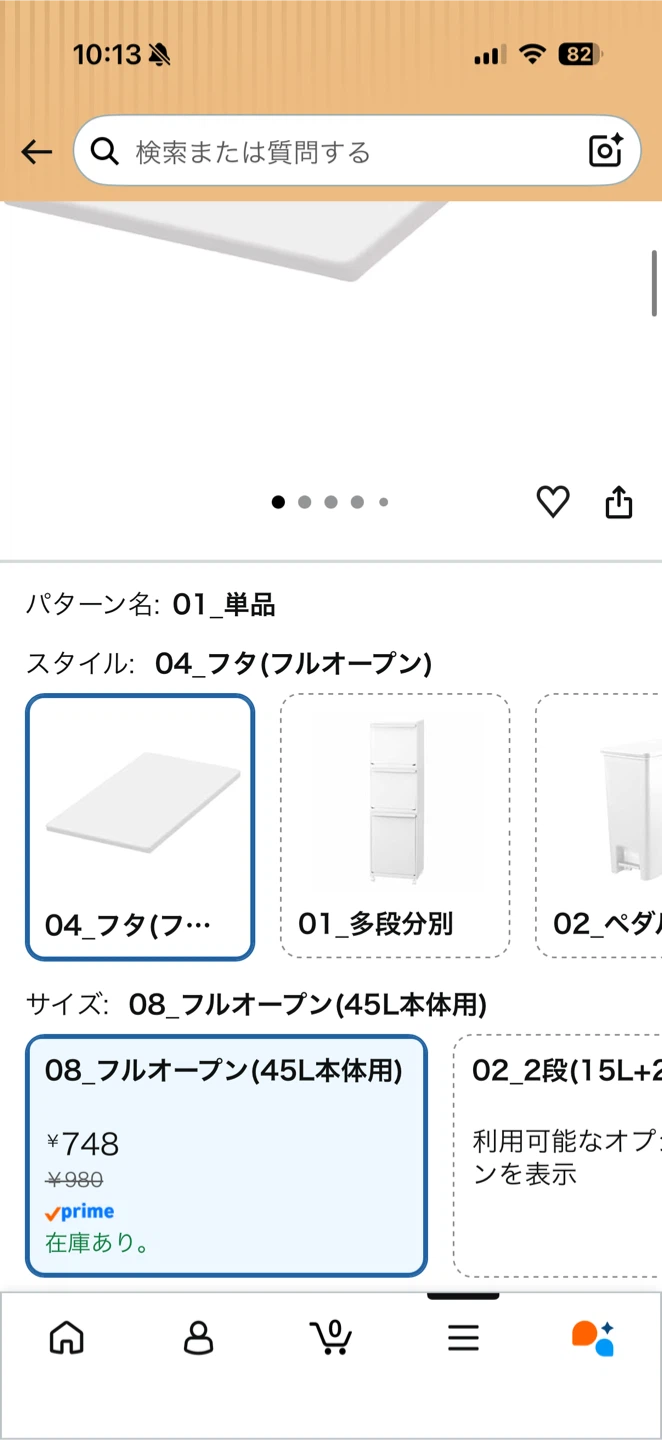Screen dimensions: 662x1440
Task: Tap the back arrow icon
Action: tap(37, 152)
